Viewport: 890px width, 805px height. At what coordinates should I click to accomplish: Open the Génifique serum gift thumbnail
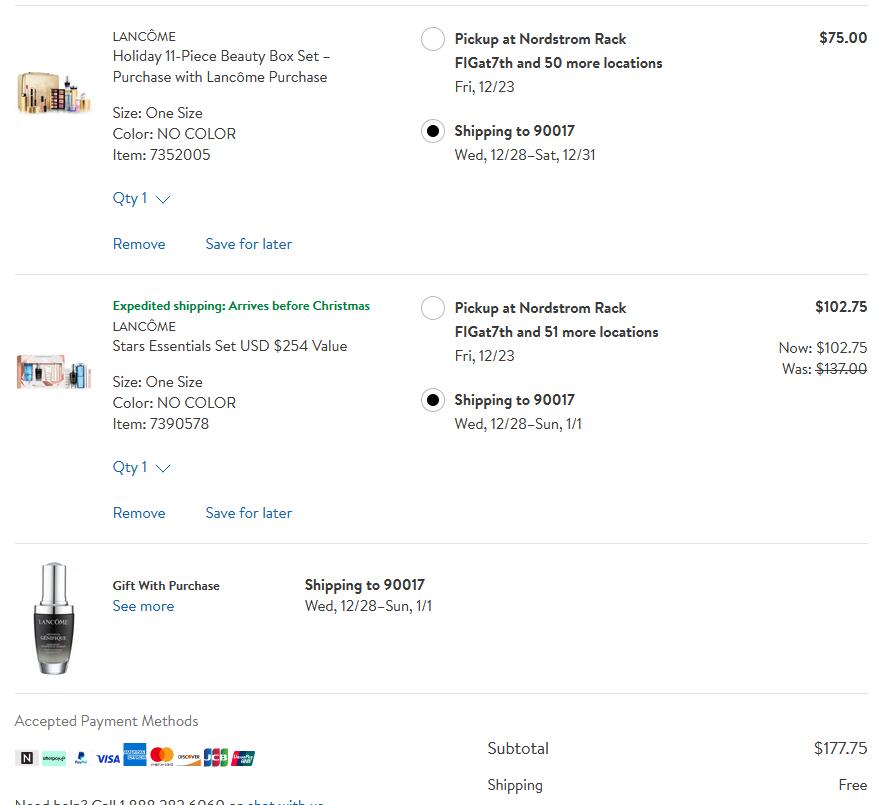tap(53, 618)
